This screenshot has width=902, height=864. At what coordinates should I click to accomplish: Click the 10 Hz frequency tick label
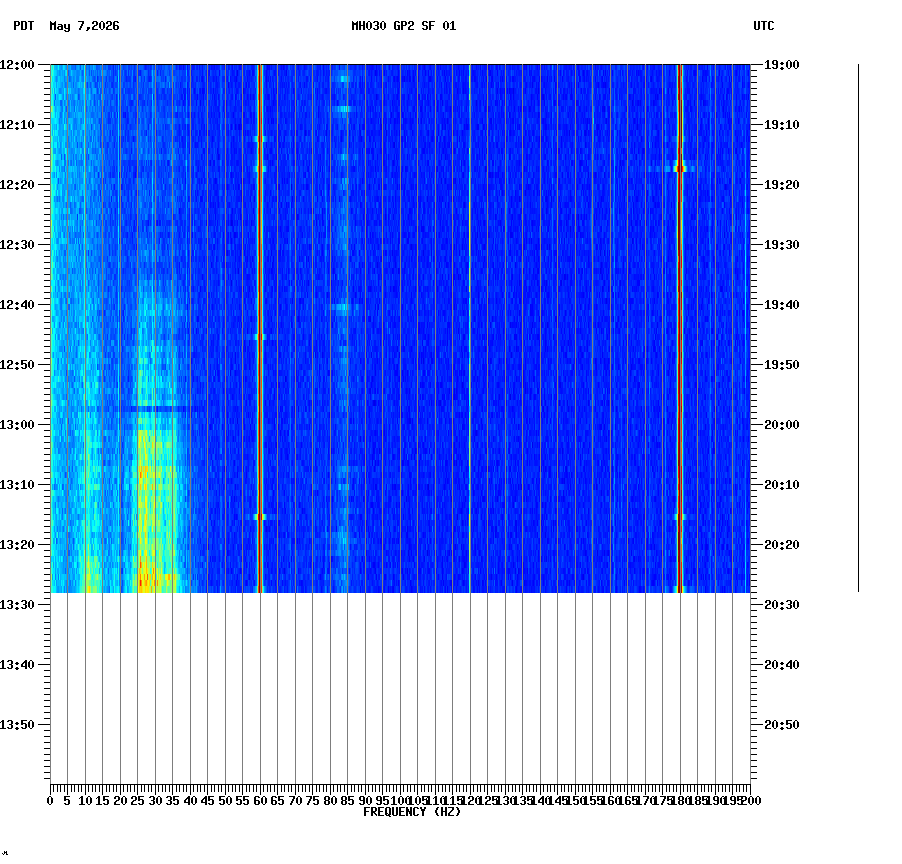coord(85,801)
